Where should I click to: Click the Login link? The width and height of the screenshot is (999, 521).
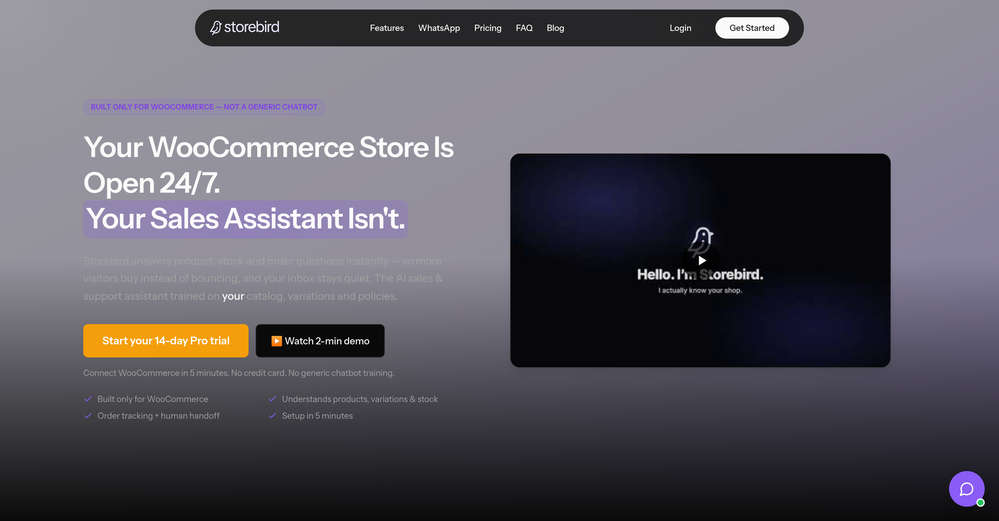click(680, 28)
